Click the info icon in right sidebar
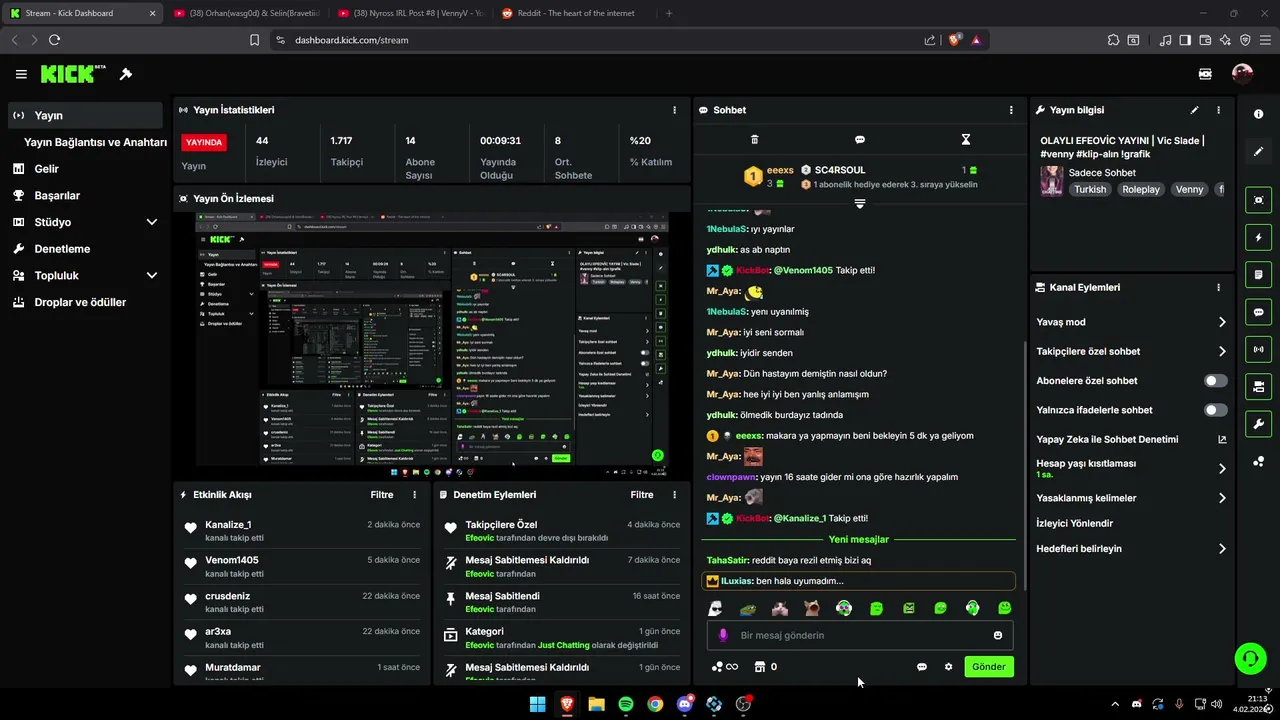The height and width of the screenshot is (720, 1280). pyautogui.click(x=1258, y=115)
